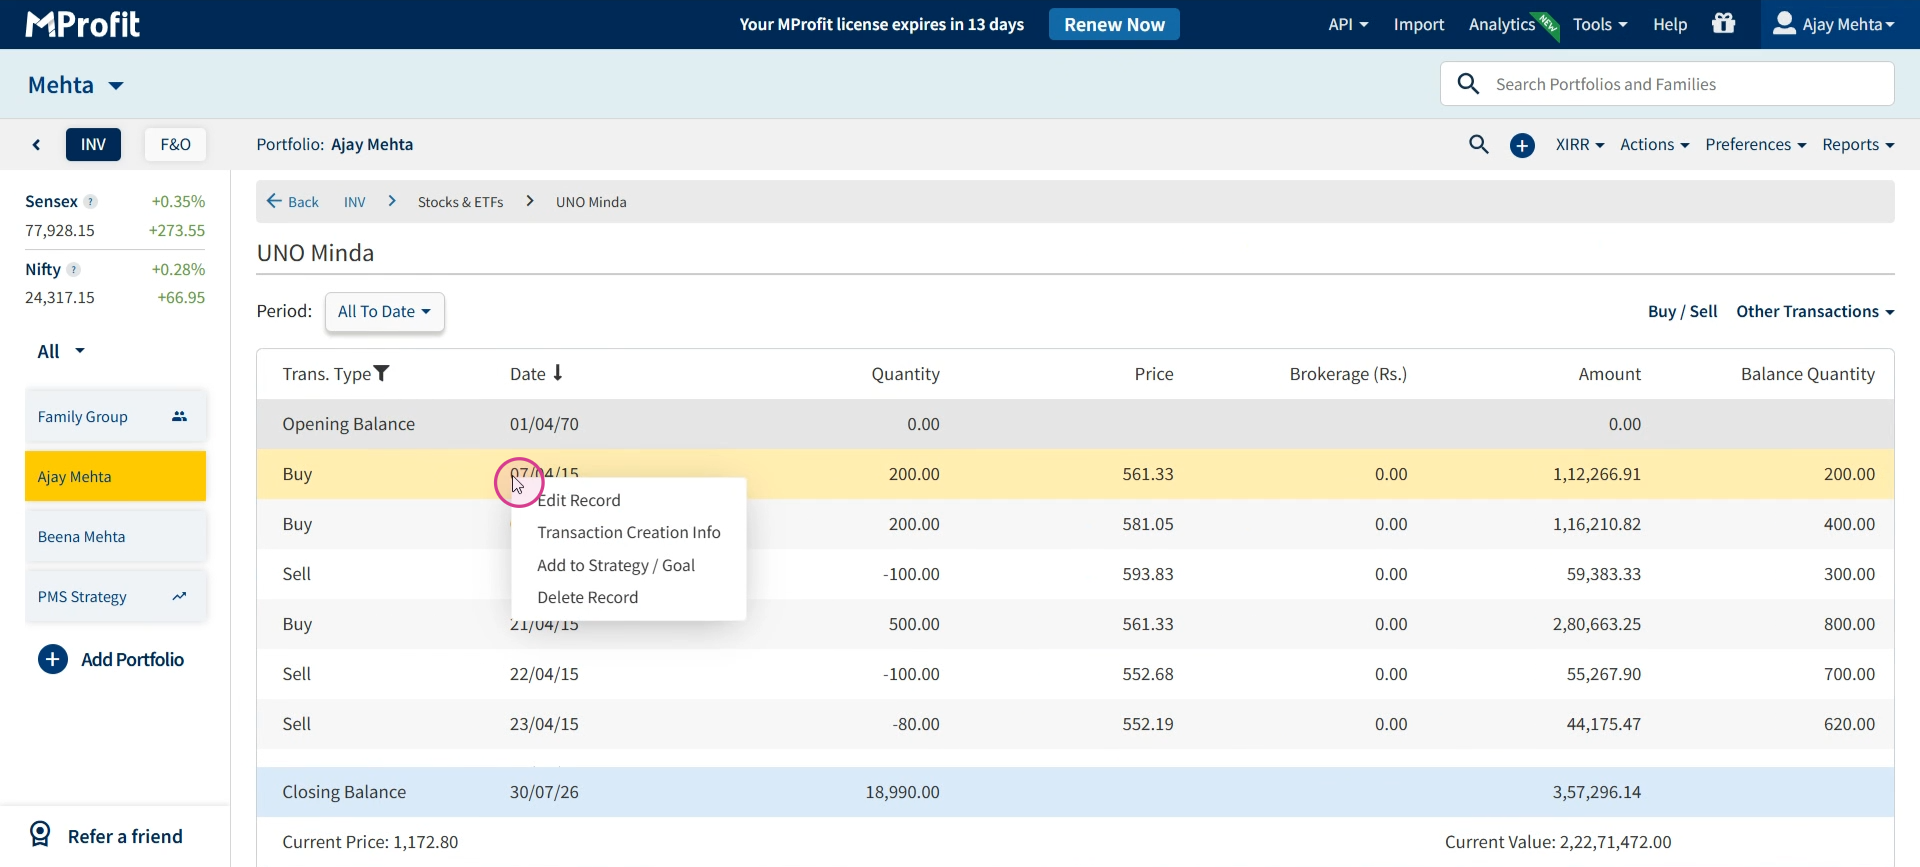This screenshot has width=1920, height=867.
Task: Open the All To Date period dropdown
Action: click(385, 312)
